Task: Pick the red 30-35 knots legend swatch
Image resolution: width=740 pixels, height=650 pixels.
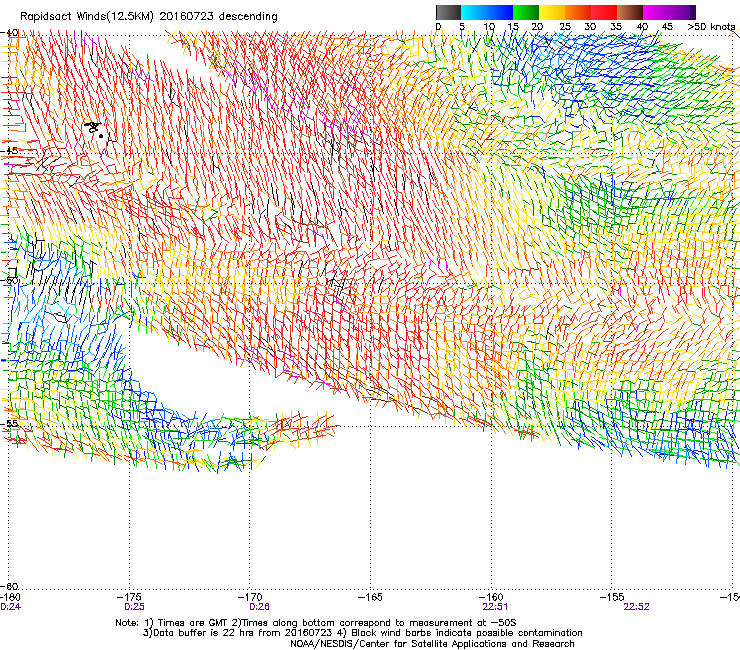Action: 604,12
